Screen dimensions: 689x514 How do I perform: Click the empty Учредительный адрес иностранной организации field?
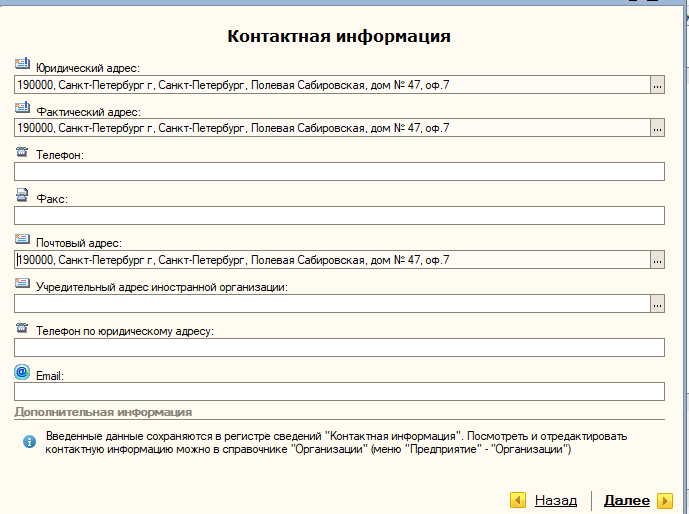click(x=332, y=304)
